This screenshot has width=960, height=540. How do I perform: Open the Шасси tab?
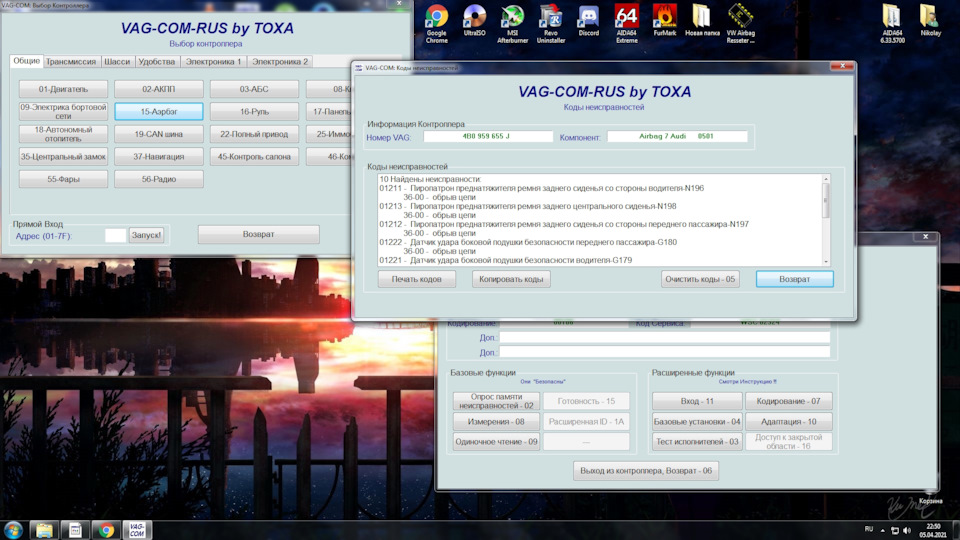pyautogui.click(x=117, y=61)
